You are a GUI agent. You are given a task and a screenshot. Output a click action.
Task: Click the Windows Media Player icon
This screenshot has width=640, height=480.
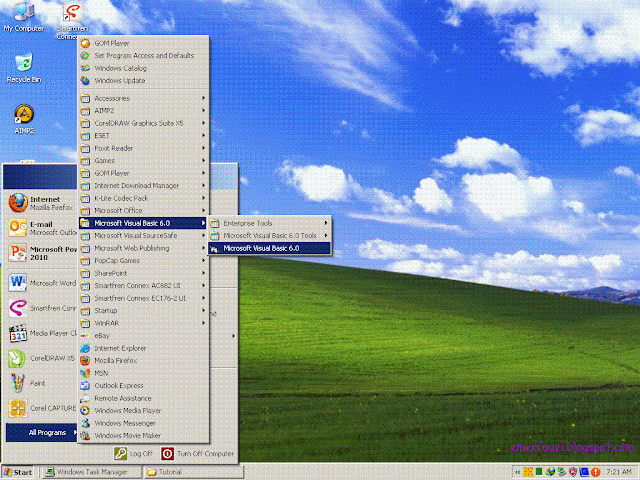point(85,411)
